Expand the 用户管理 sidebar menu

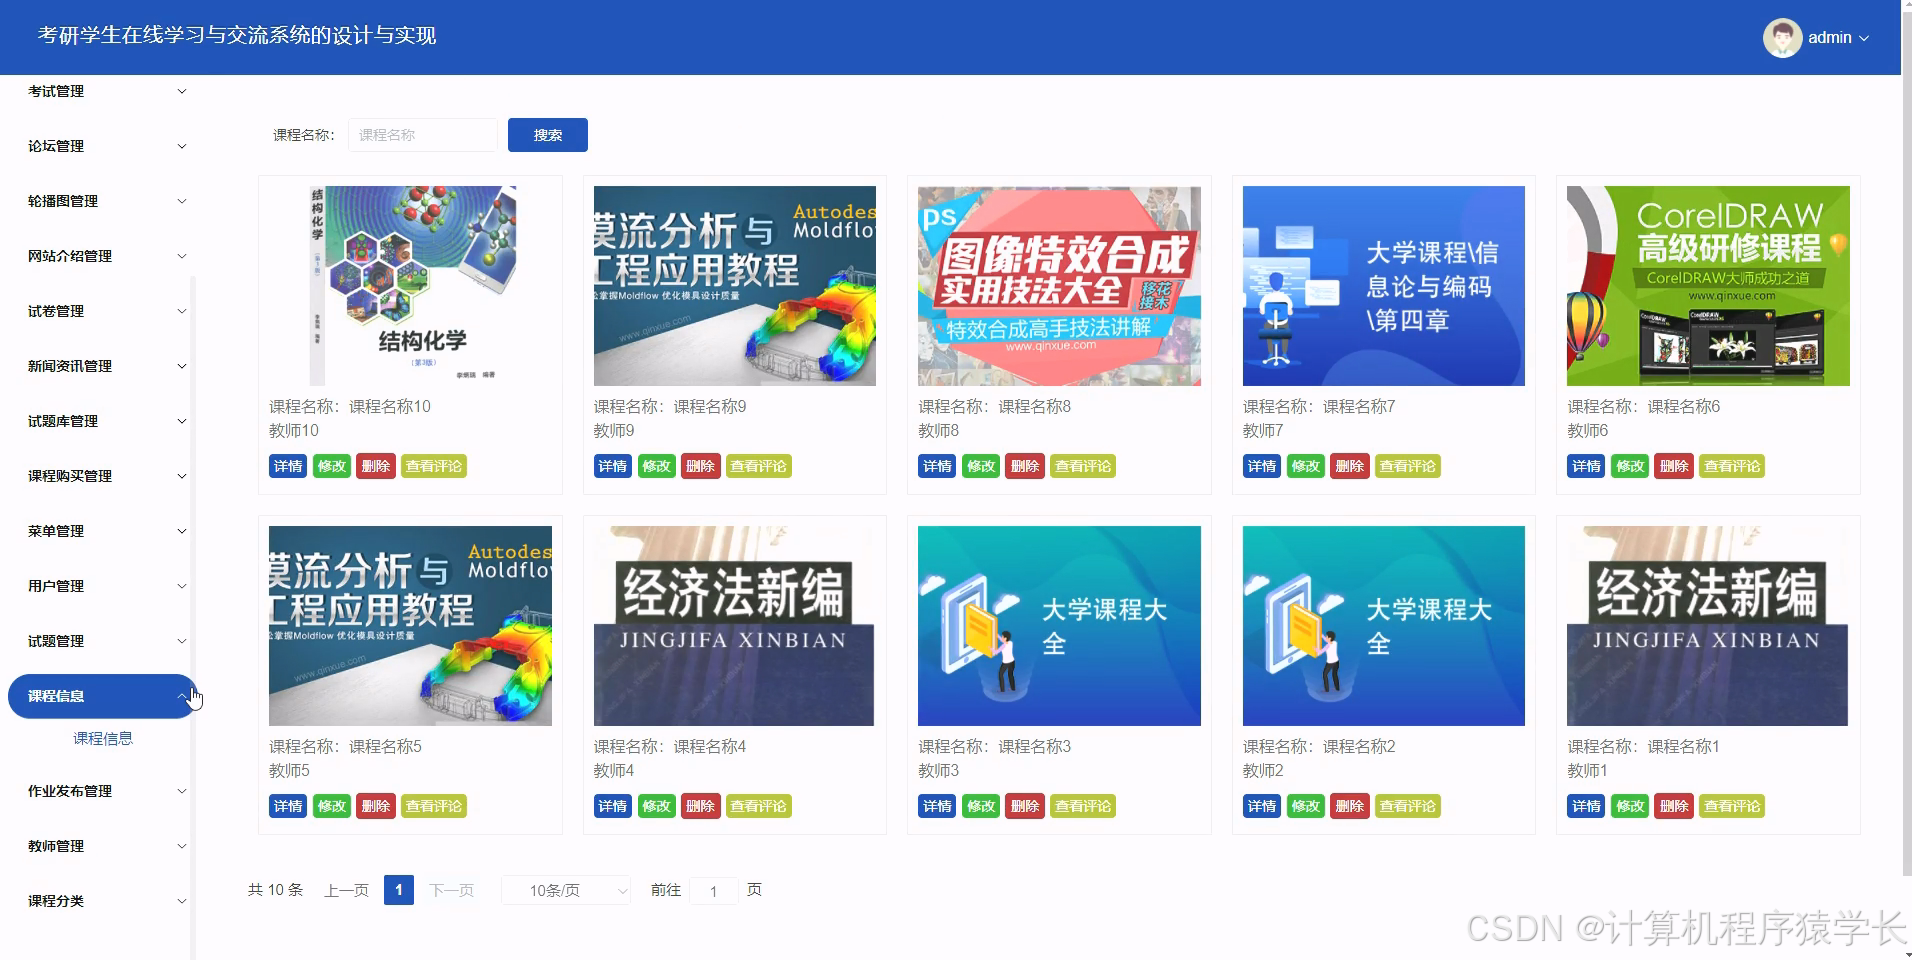coord(100,586)
